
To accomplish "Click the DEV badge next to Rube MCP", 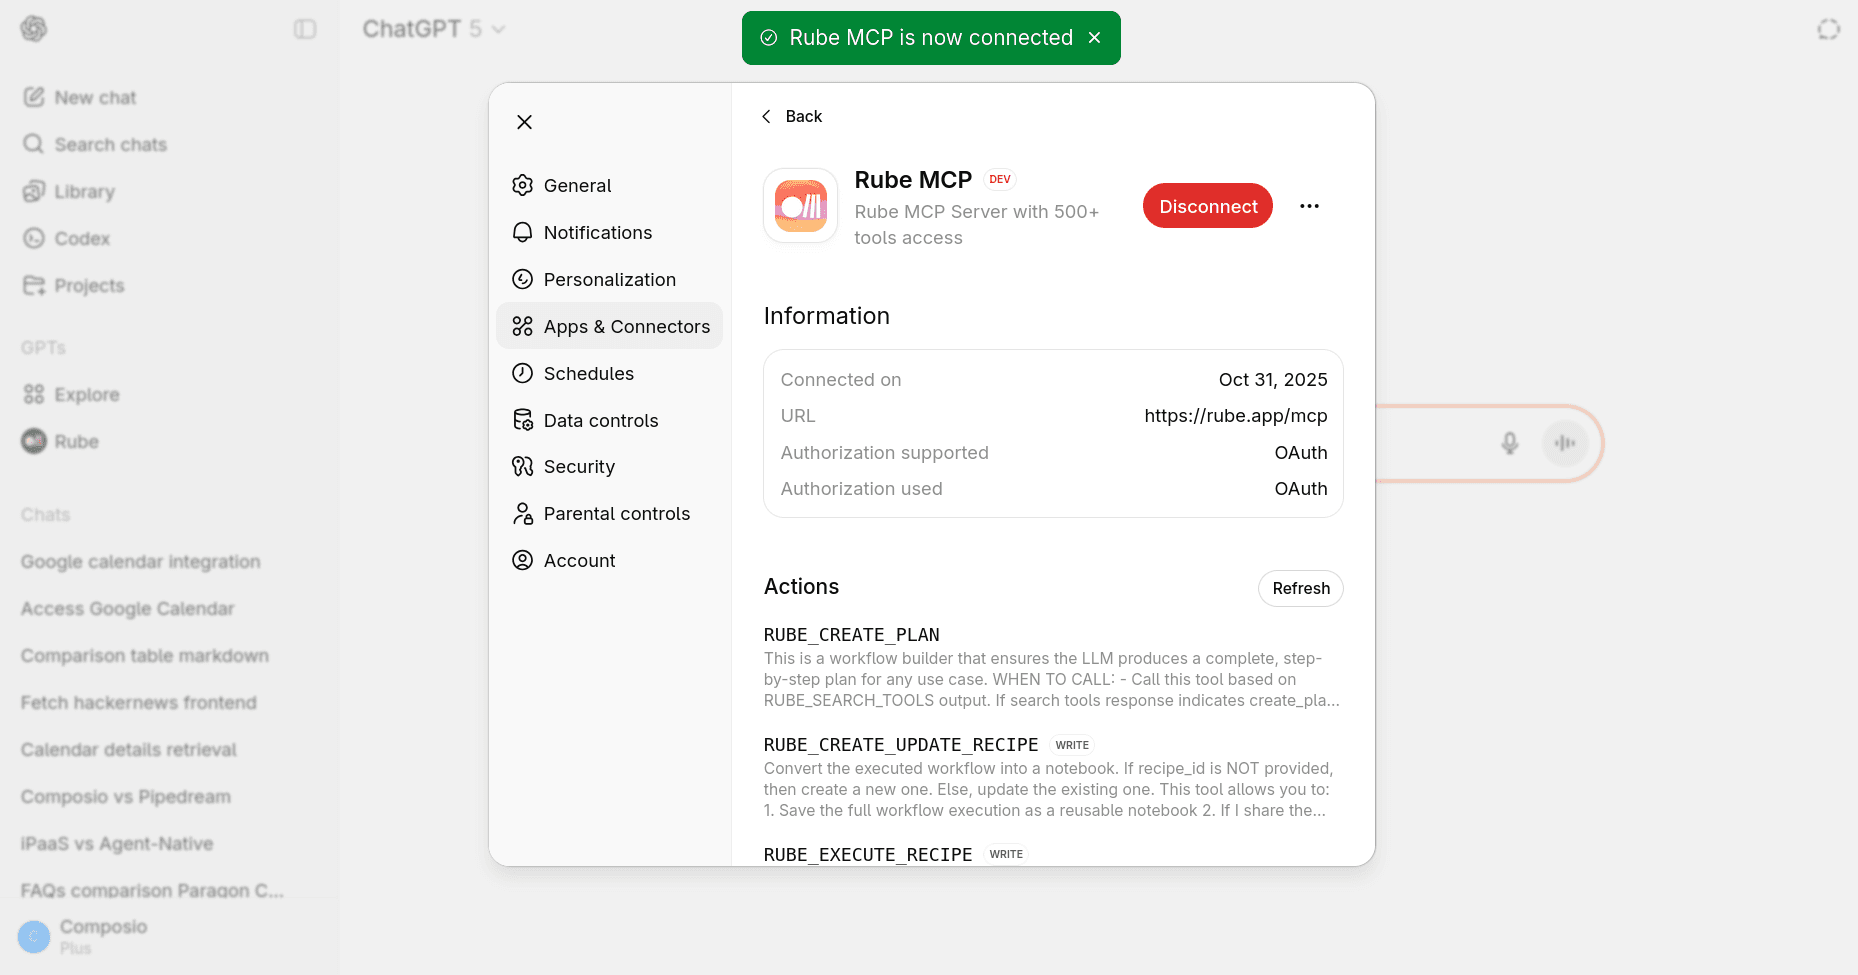I will (x=1000, y=180).
